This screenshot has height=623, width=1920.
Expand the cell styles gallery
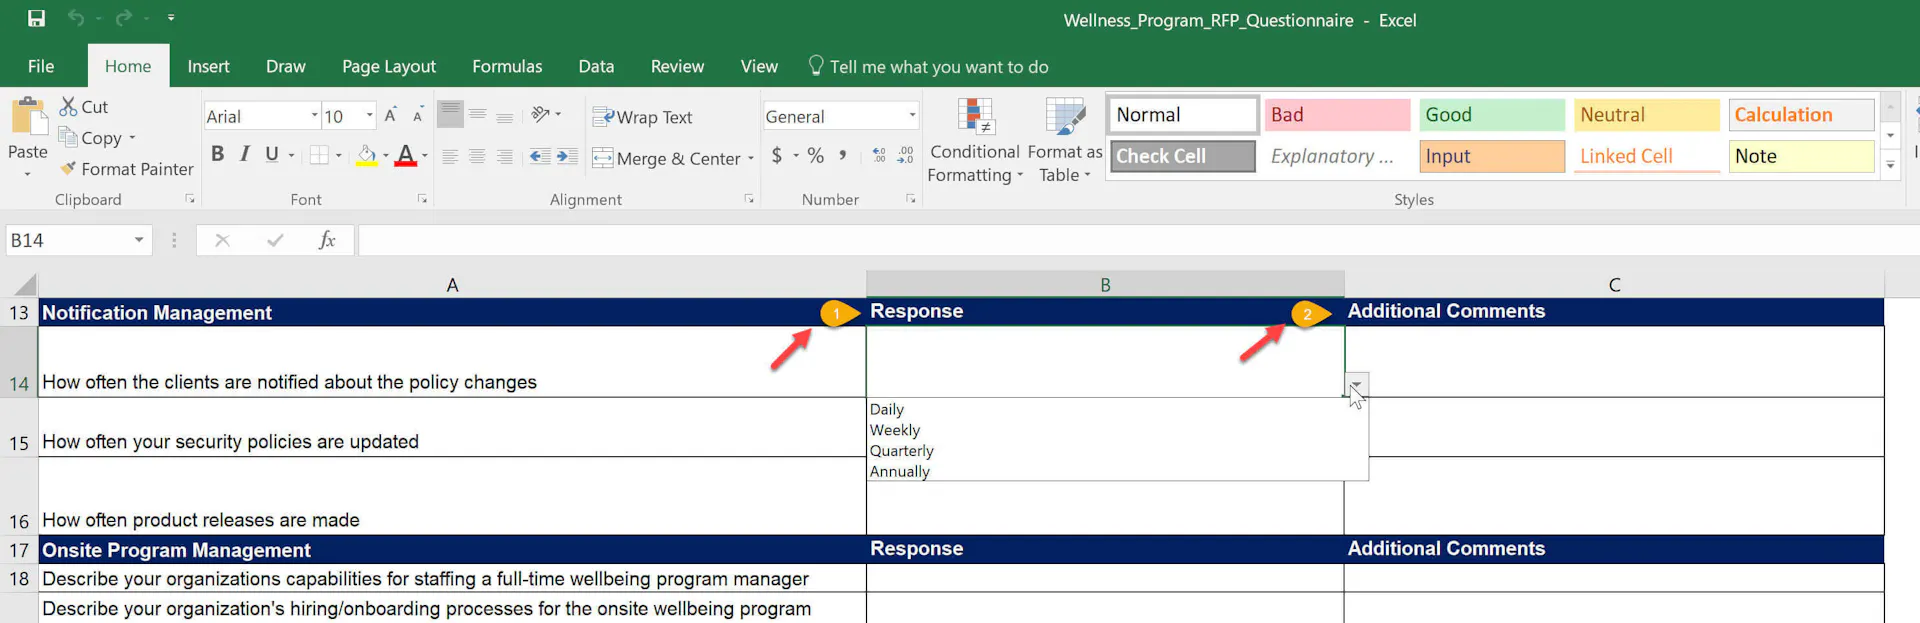pyautogui.click(x=1890, y=165)
